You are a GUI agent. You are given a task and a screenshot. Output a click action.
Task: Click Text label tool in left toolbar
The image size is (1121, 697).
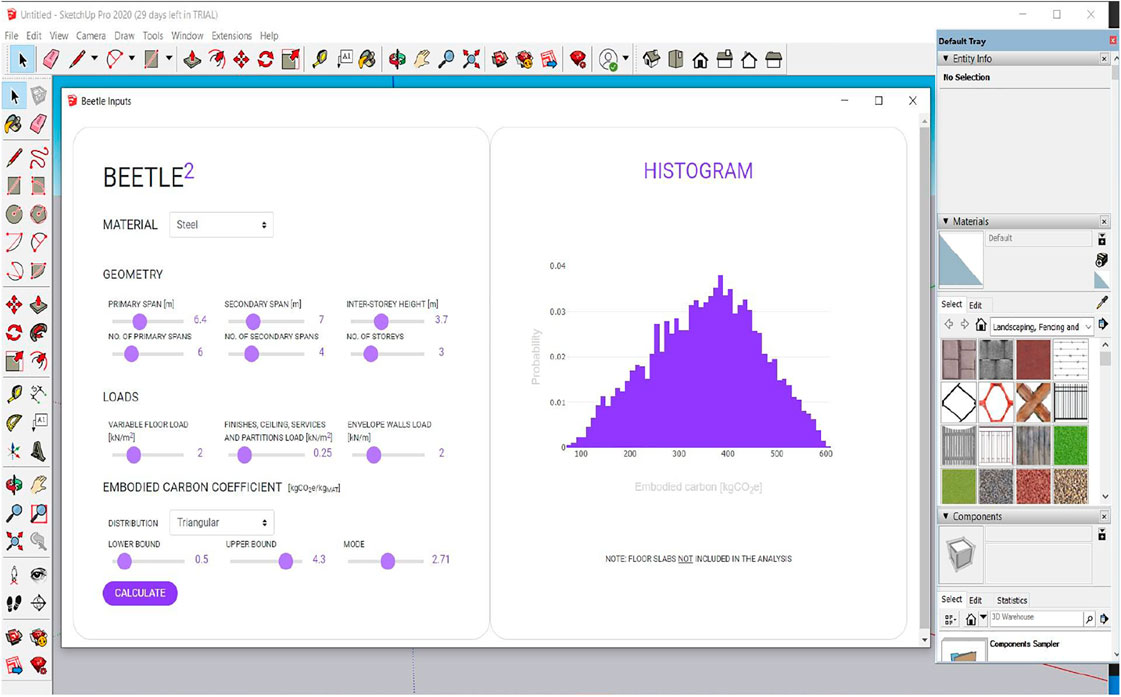39,422
